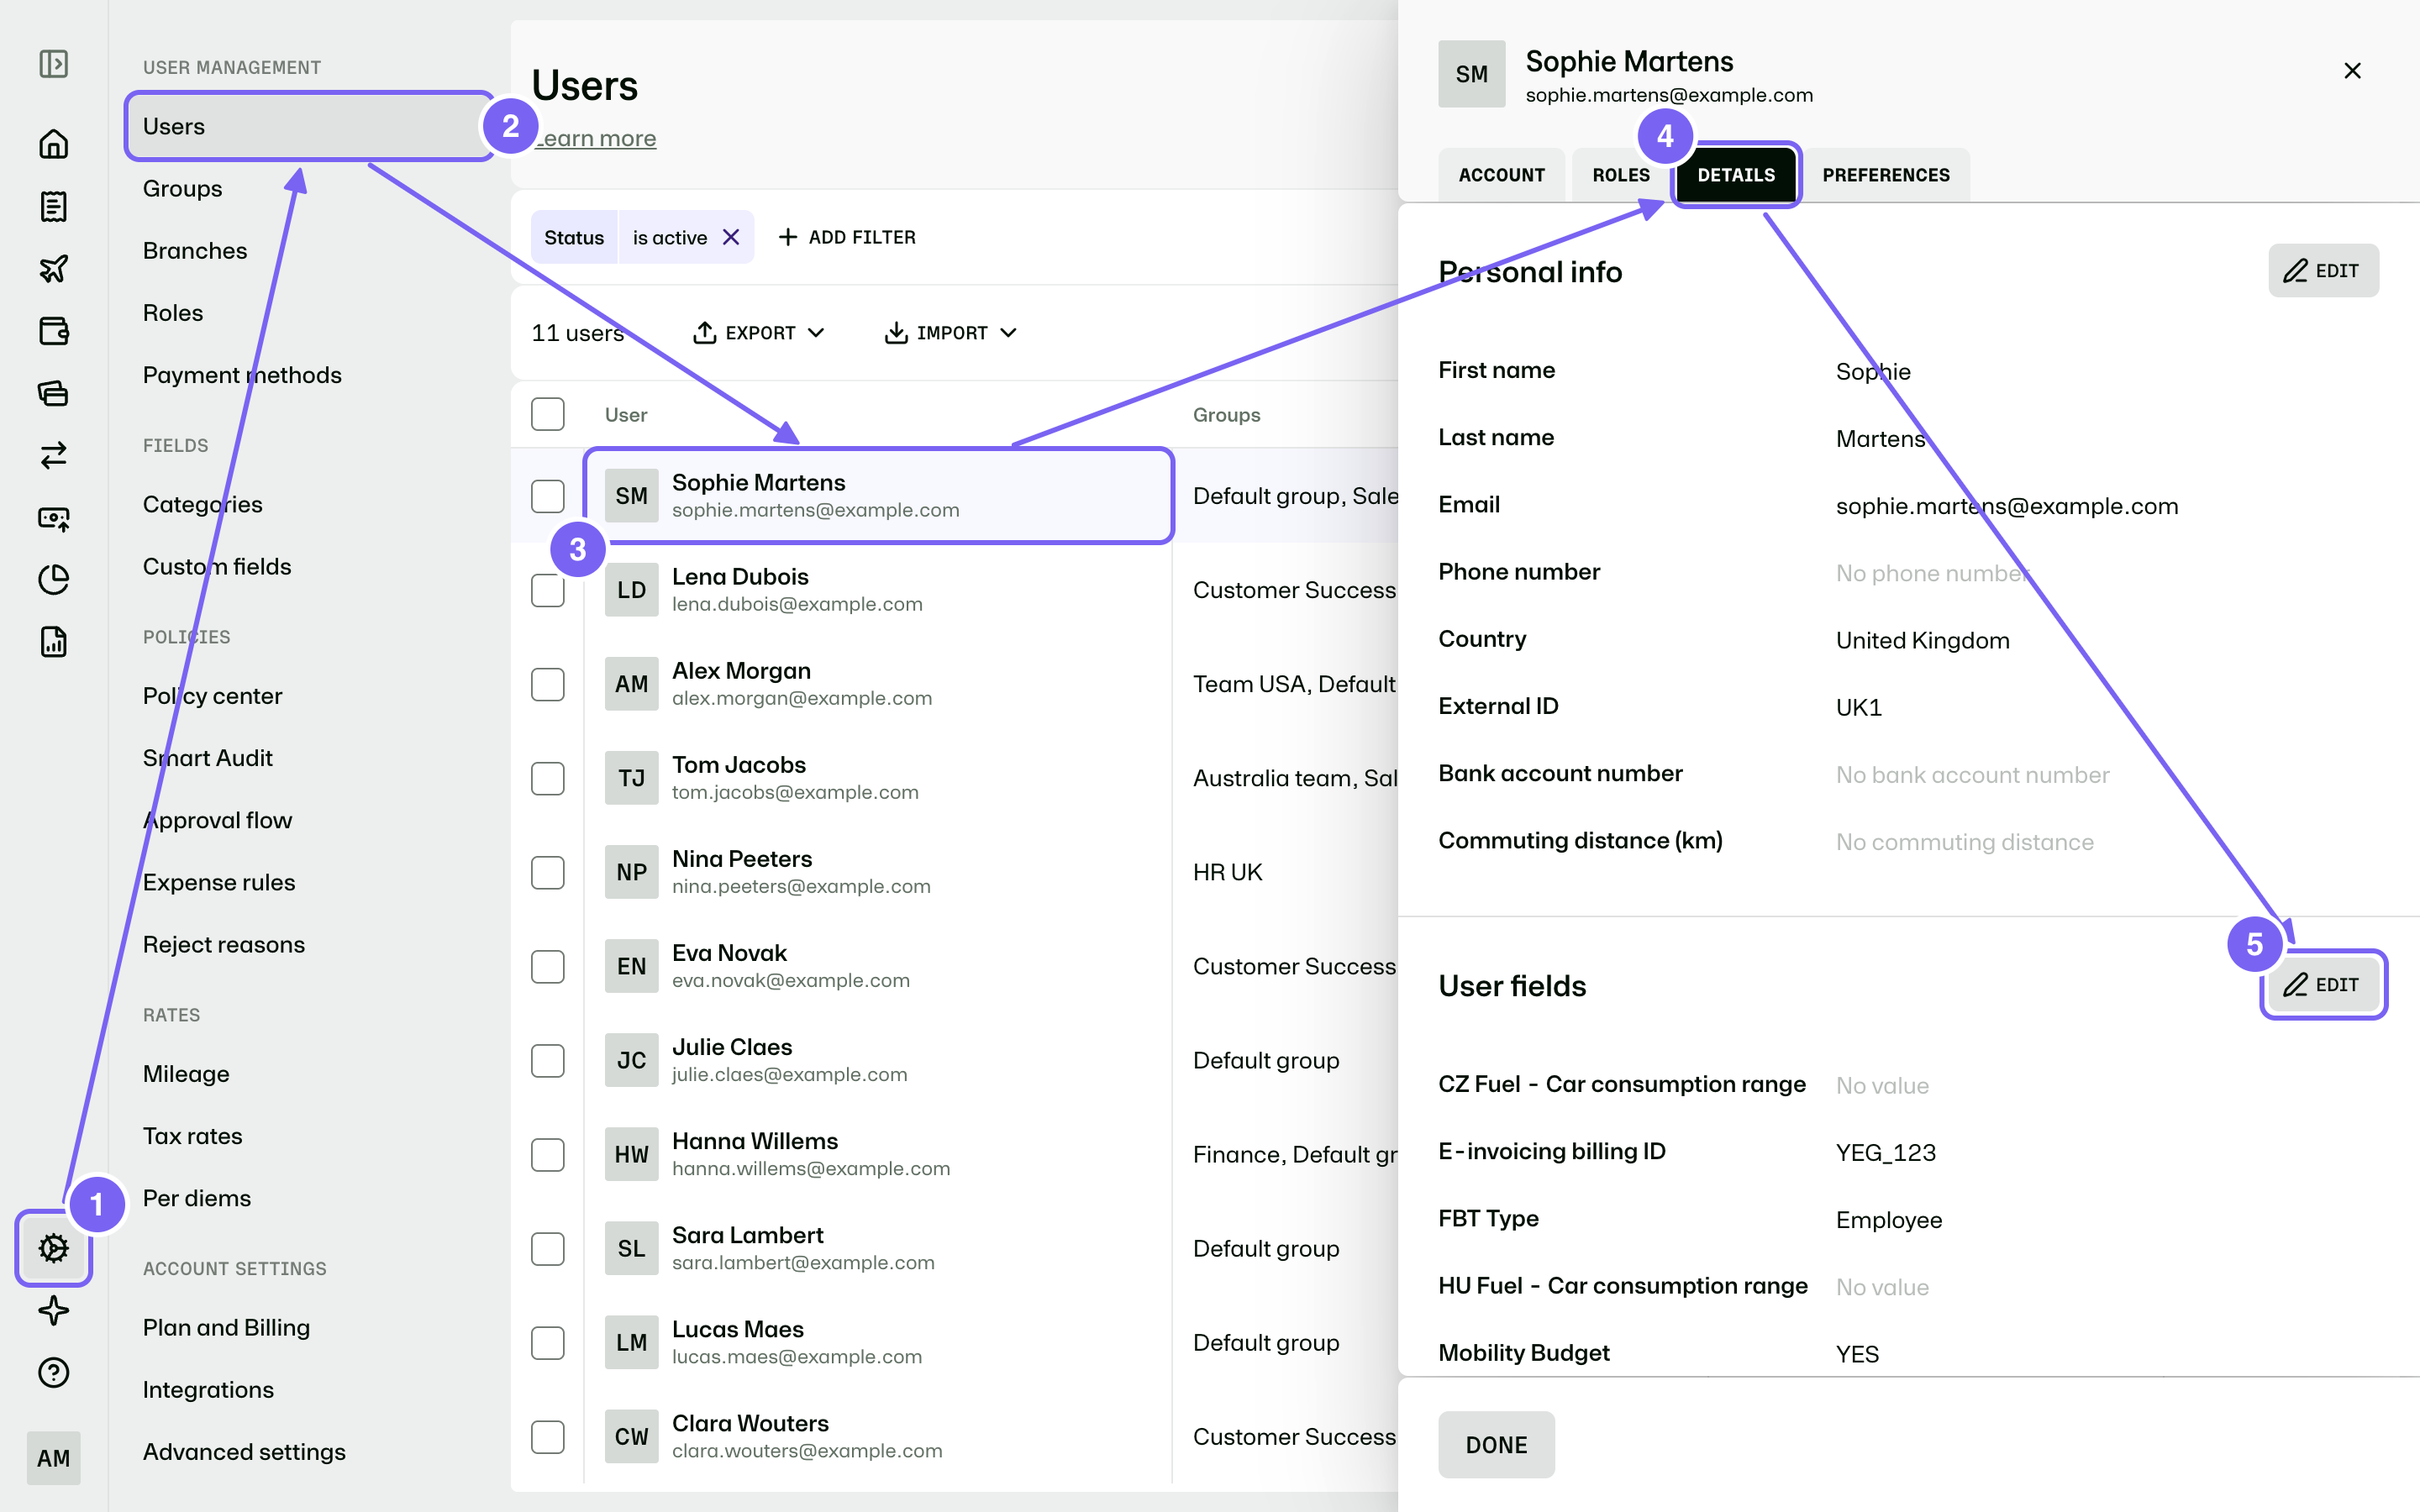Open the expenses receipt icon
Image resolution: width=2420 pixels, height=1512 pixels.
(53, 206)
